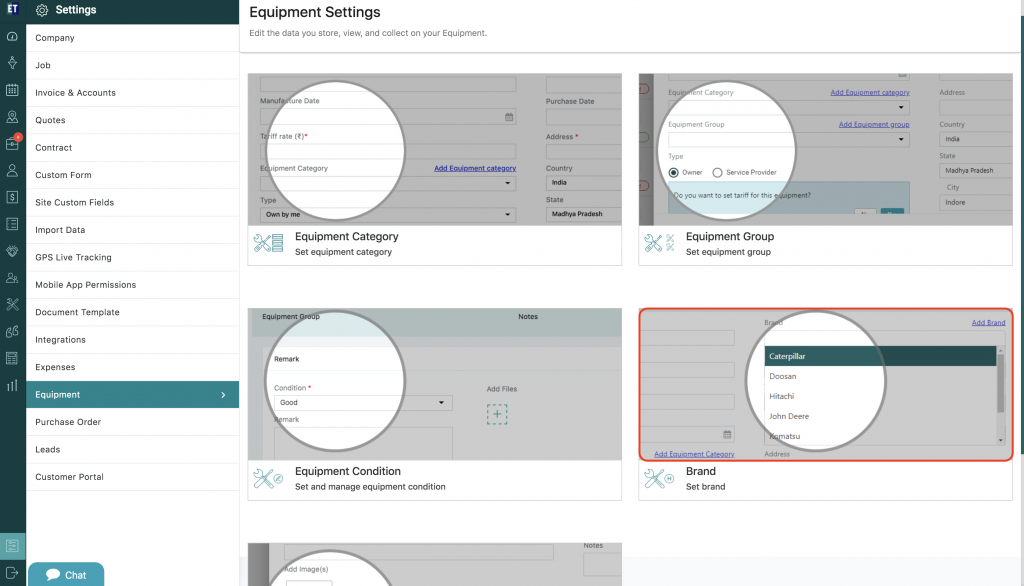Open Import Data settings
This screenshot has height=586, width=1024.
coord(133,230)
